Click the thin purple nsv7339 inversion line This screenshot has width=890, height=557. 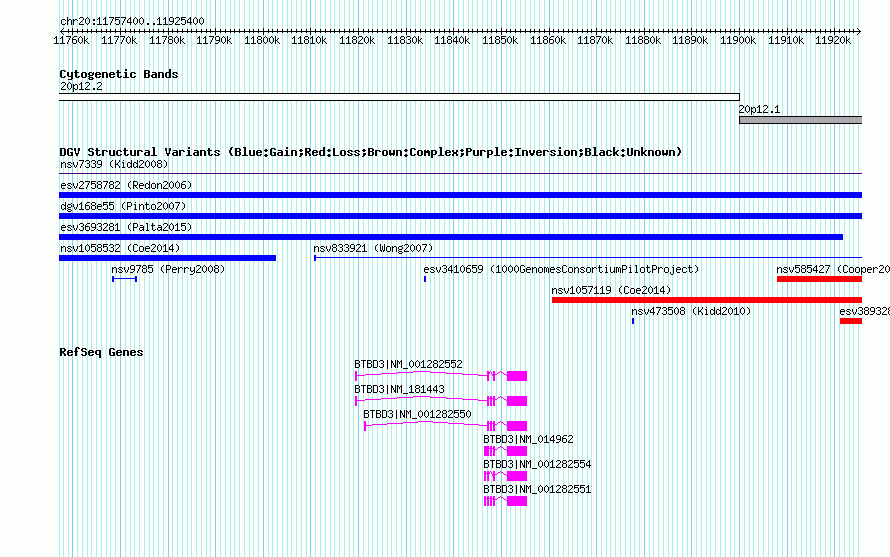point(460,173)
